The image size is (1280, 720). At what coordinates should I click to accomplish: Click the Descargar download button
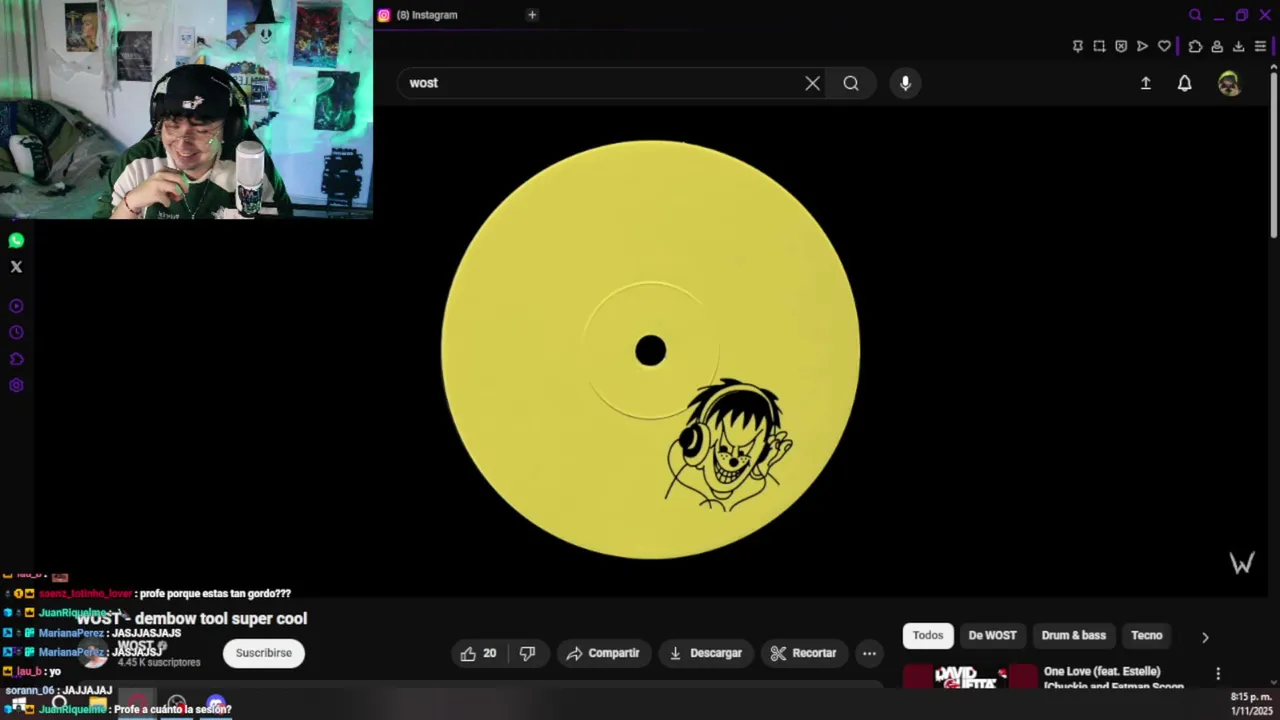point(705,653)
